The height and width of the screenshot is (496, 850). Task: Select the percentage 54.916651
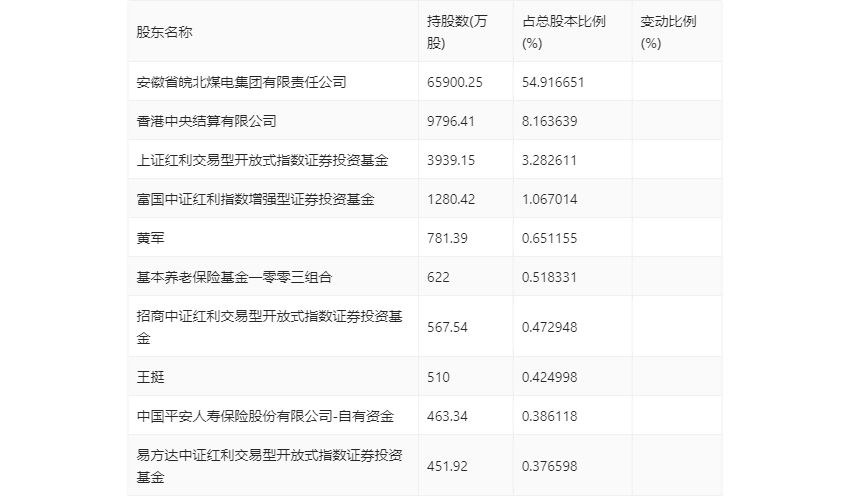coord(553,82)
